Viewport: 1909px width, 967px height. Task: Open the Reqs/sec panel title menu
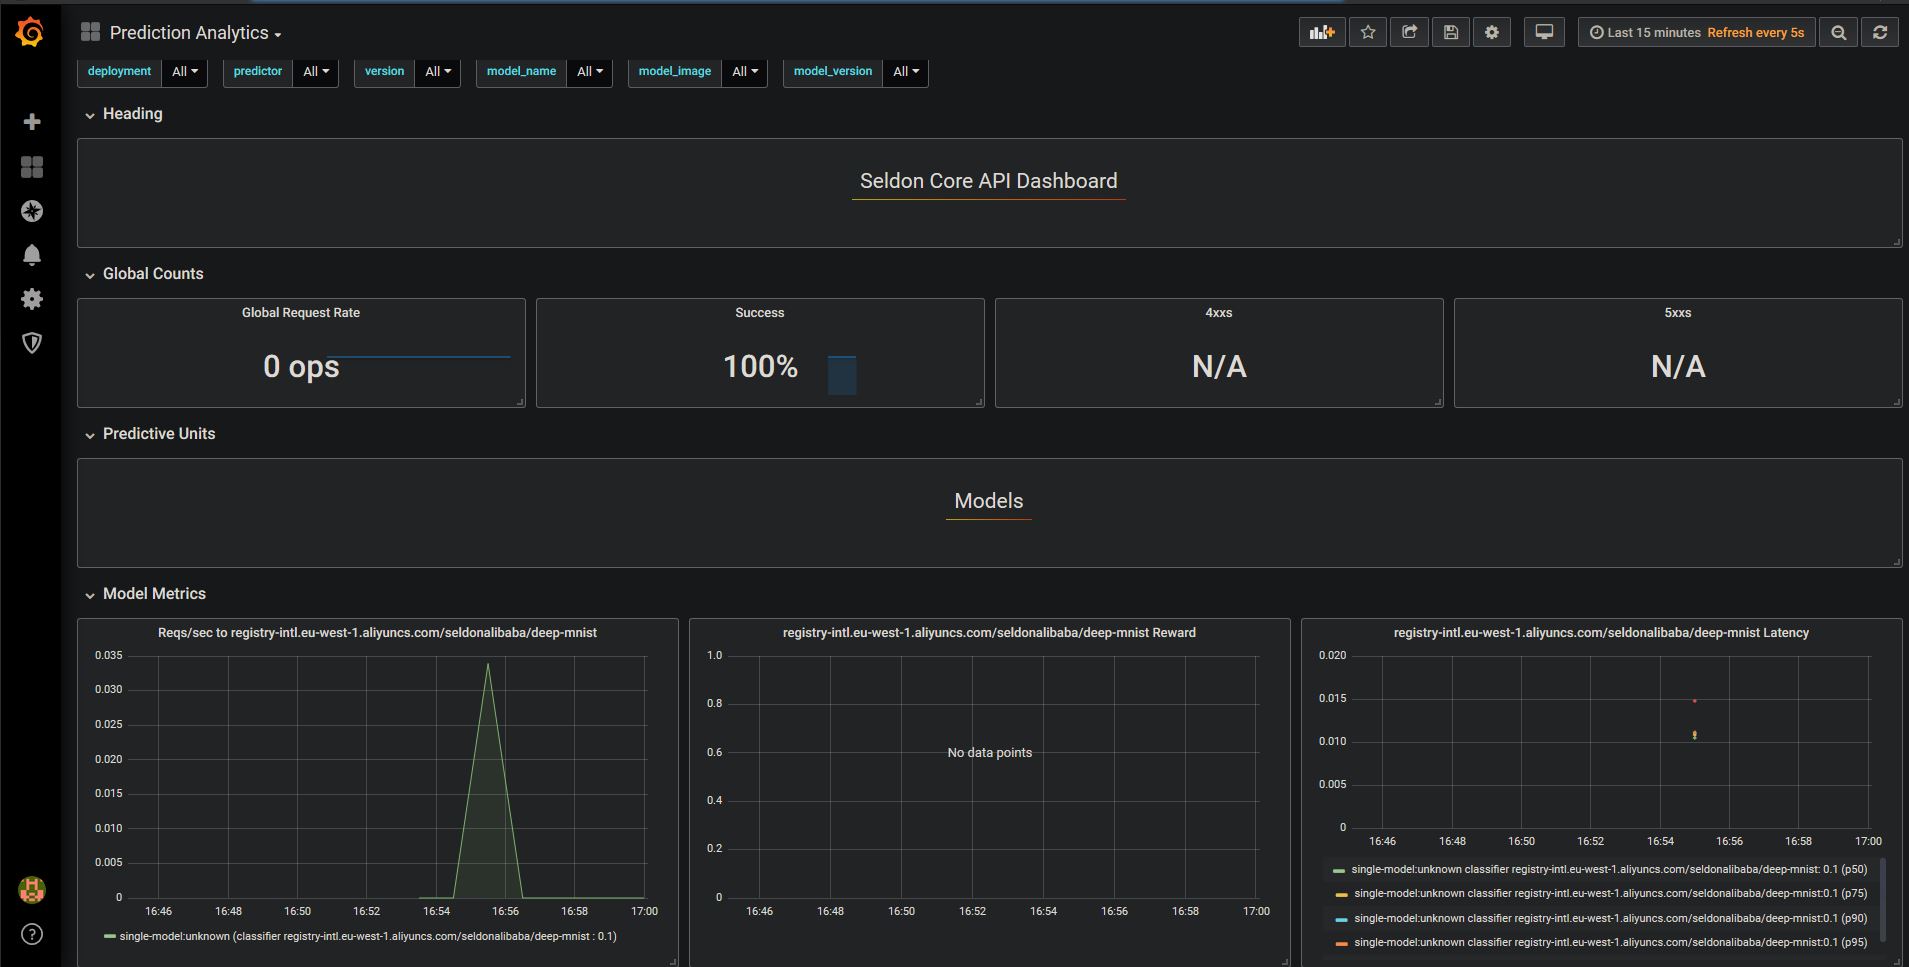click(x=377, y=633)
